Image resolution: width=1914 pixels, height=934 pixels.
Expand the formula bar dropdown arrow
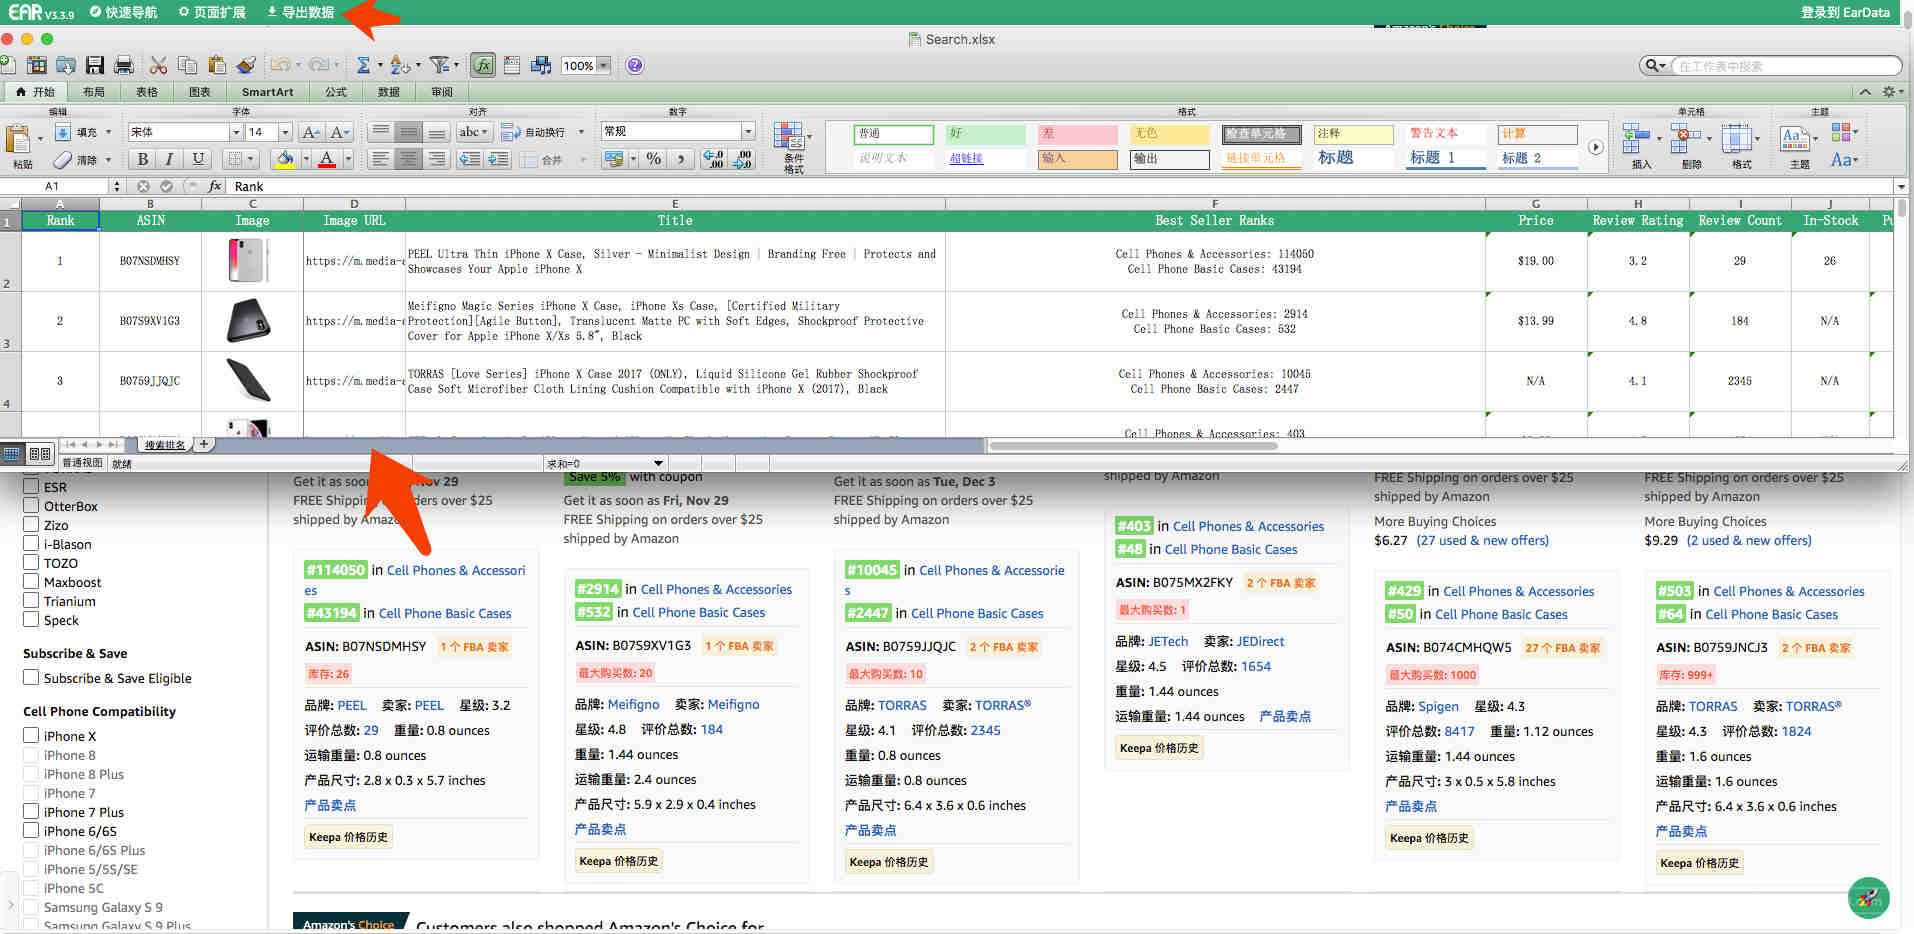tap(1900, 186)
